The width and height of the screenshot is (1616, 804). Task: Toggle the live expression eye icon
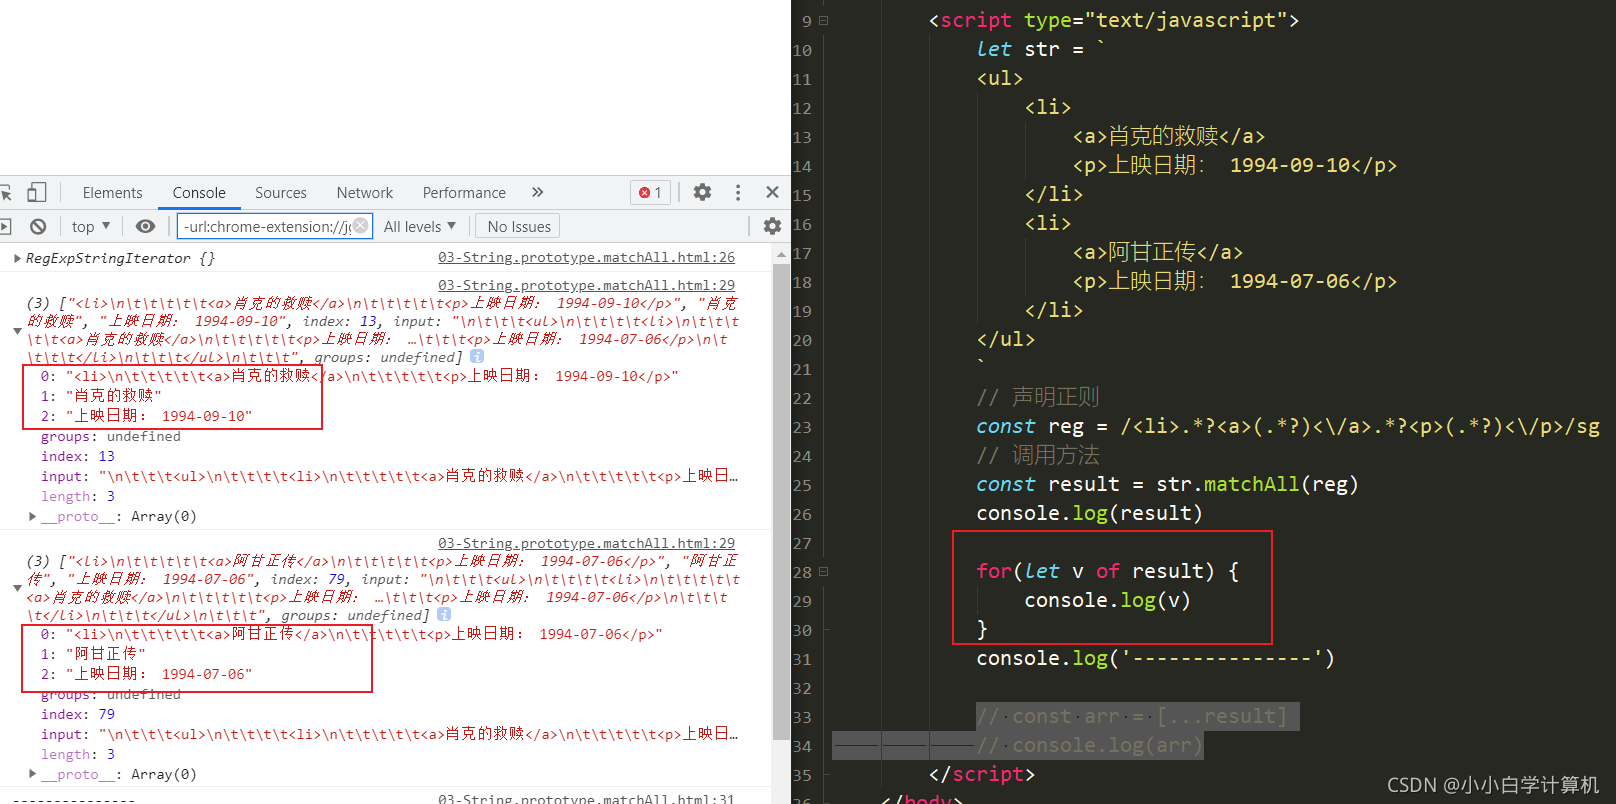[x=145, y=227]
